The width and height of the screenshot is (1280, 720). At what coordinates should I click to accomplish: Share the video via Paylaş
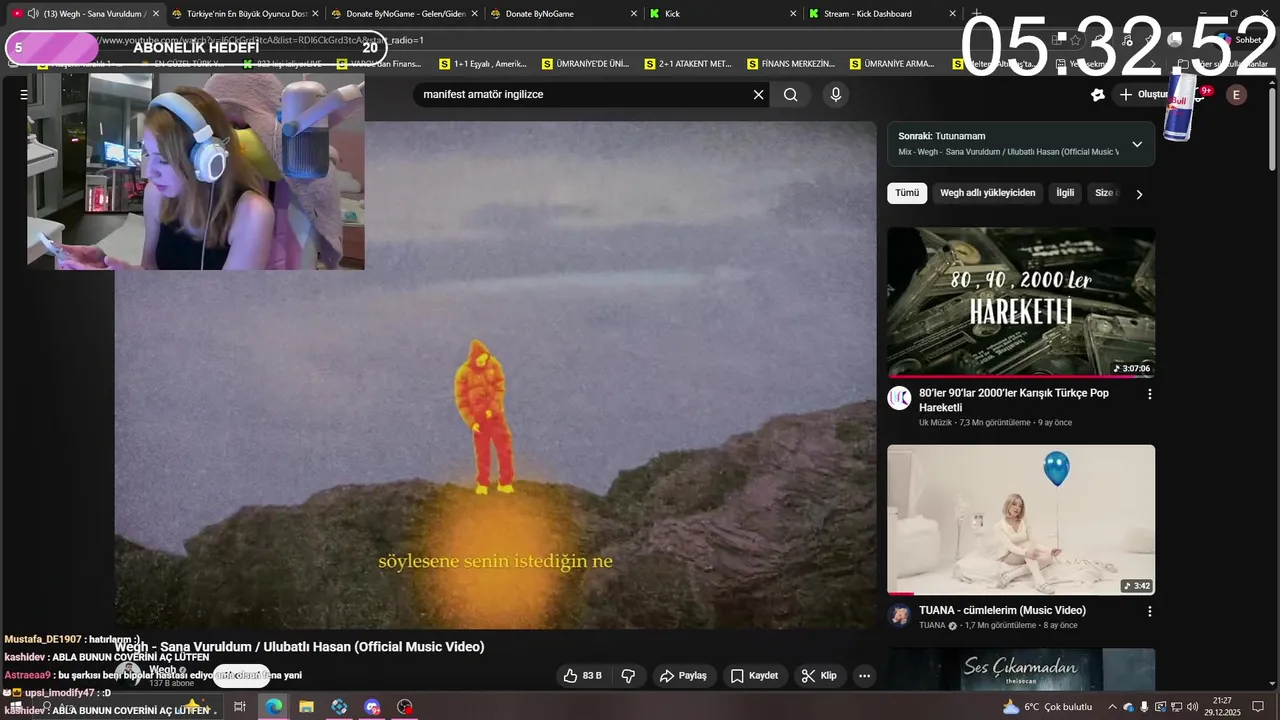[x=683, y=676]
